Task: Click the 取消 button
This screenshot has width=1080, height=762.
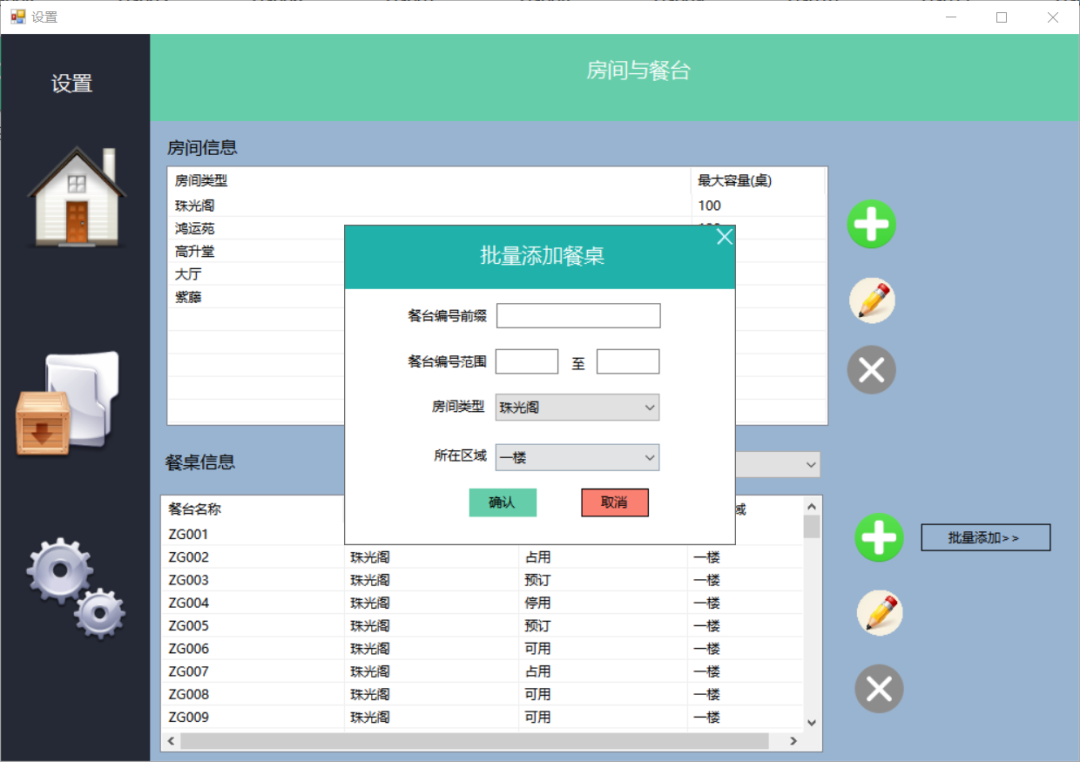Action: pos(614,503)
